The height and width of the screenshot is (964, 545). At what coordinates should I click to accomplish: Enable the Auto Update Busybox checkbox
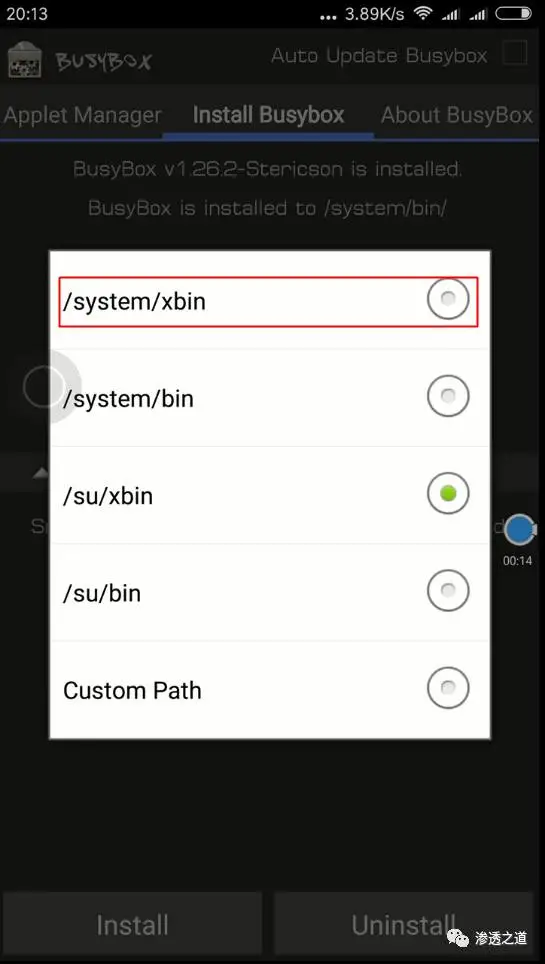[514, 53]
